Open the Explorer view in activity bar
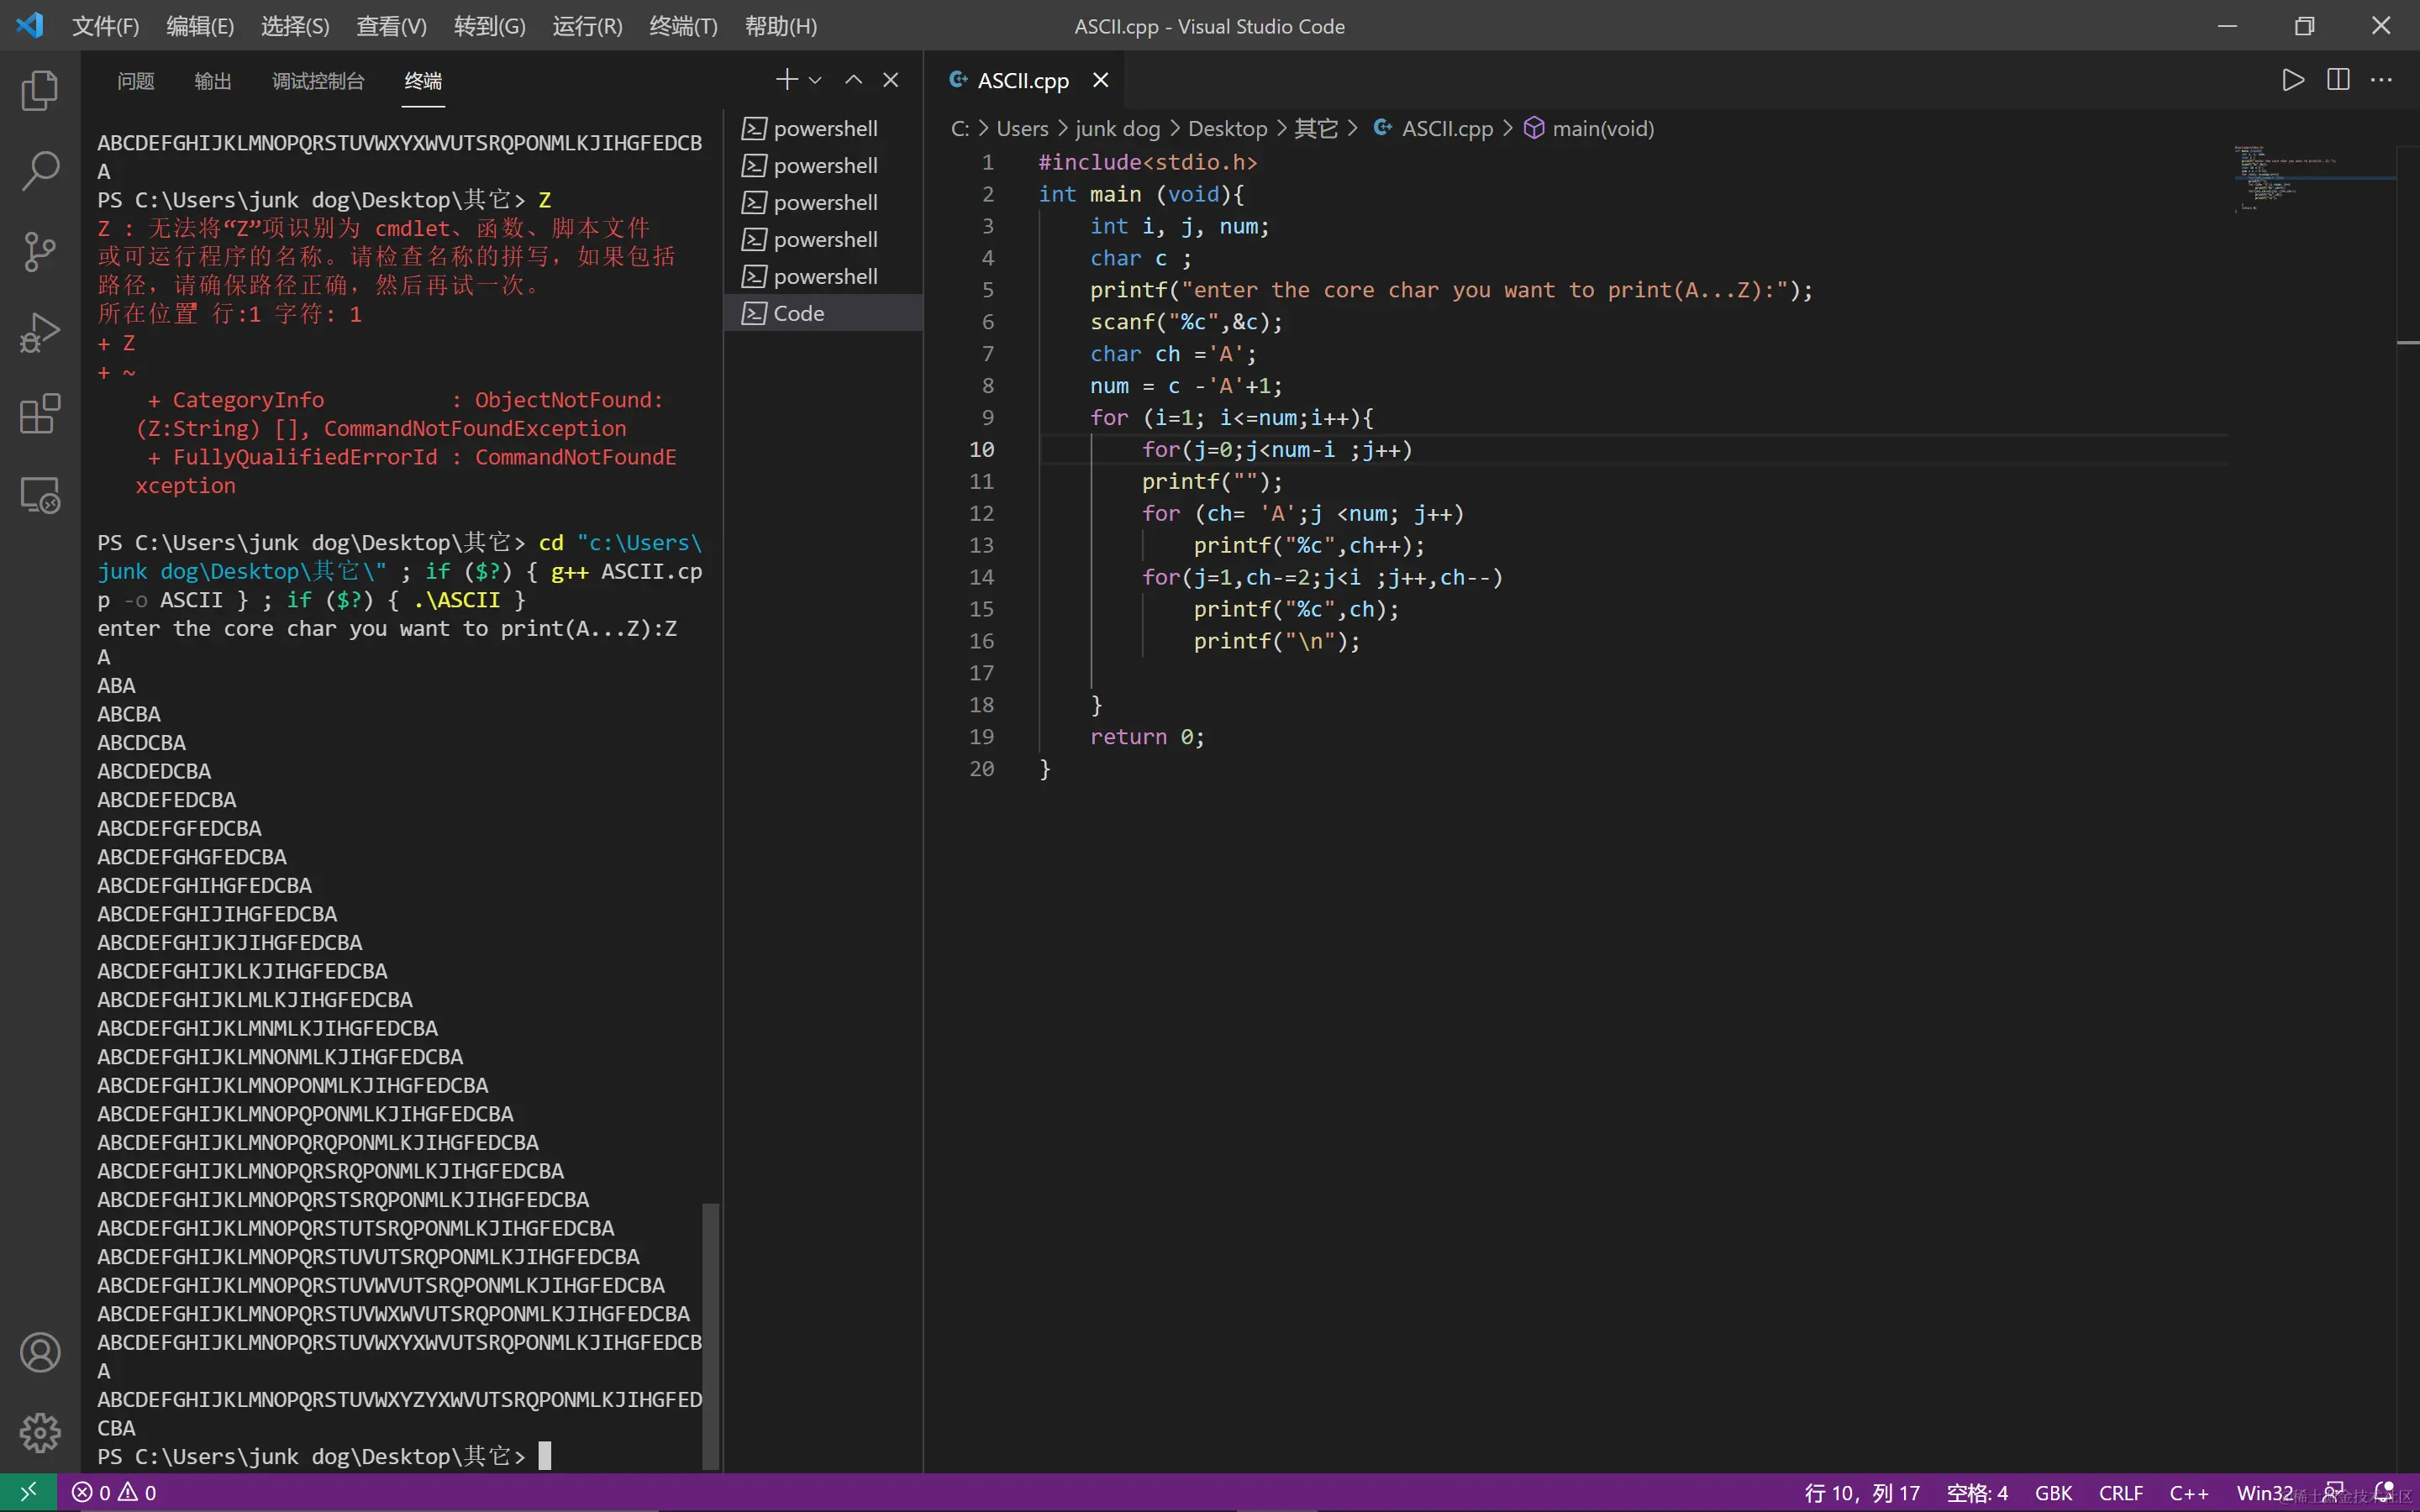The height and width of the screenshot is (1512, 2420). (x=40, y=91)
